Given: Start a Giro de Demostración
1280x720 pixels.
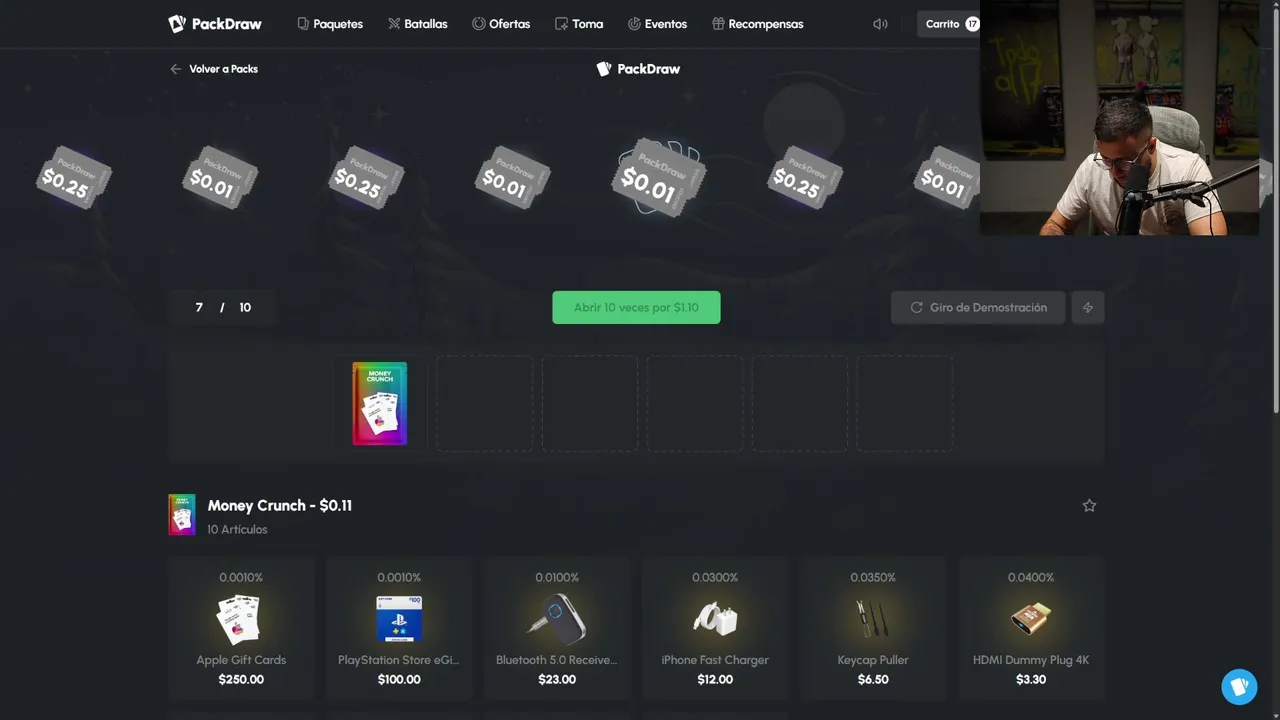Looking at the screenshot, I should pyautogui.click(x=978, y=307).
